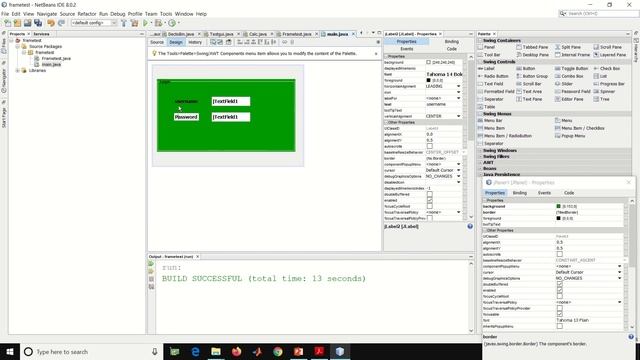Screen dimensions: 640x360
Task: Toggle focusCycleRoot checkbox in JPanel1 properties window
Action: click(x=560, y=296)
